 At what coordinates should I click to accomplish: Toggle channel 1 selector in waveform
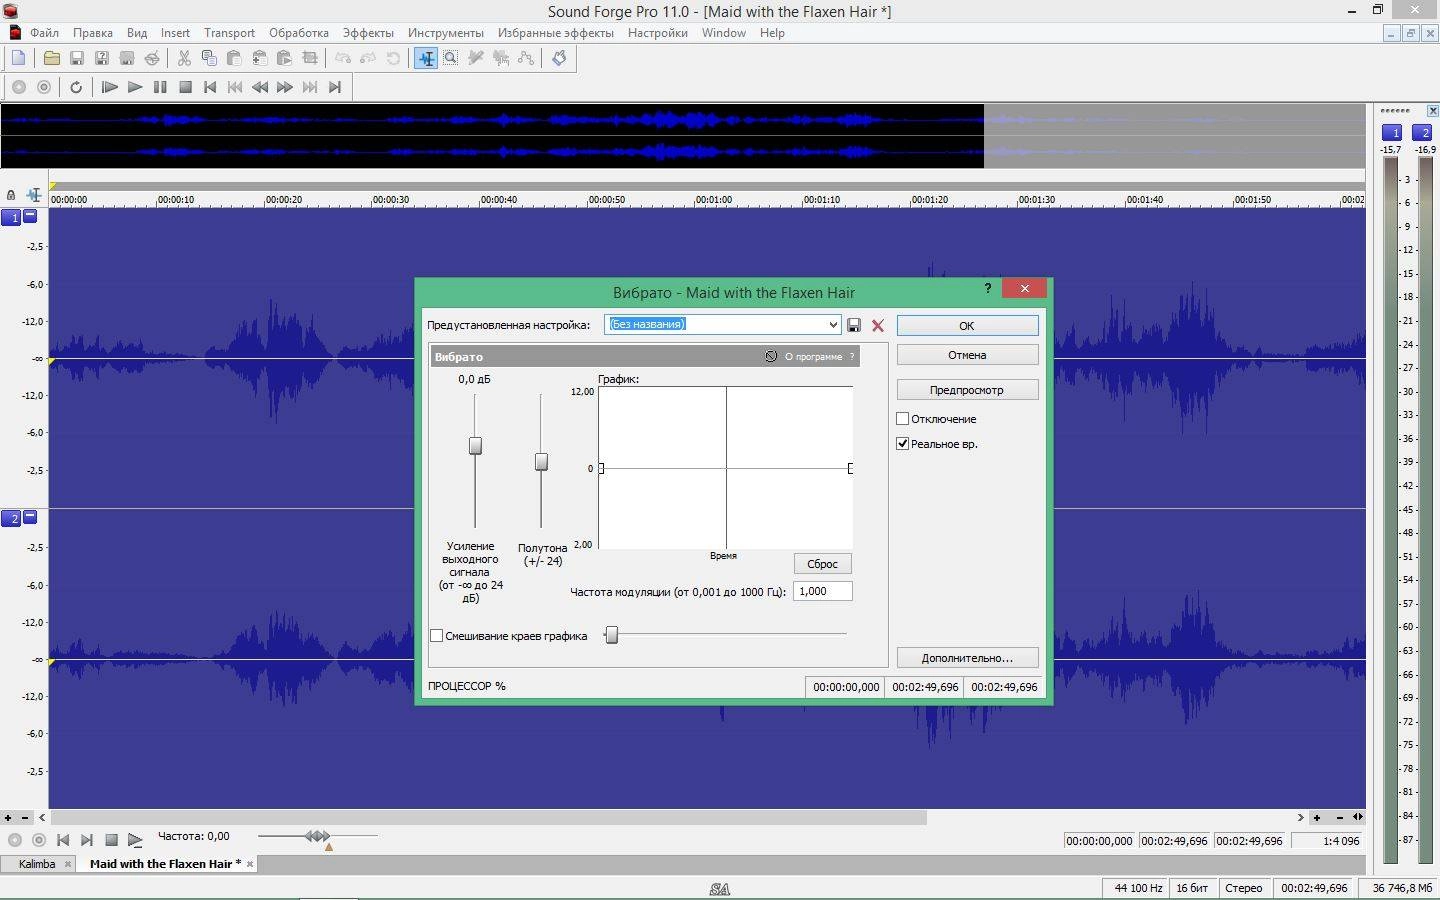(x=11, y=217)
